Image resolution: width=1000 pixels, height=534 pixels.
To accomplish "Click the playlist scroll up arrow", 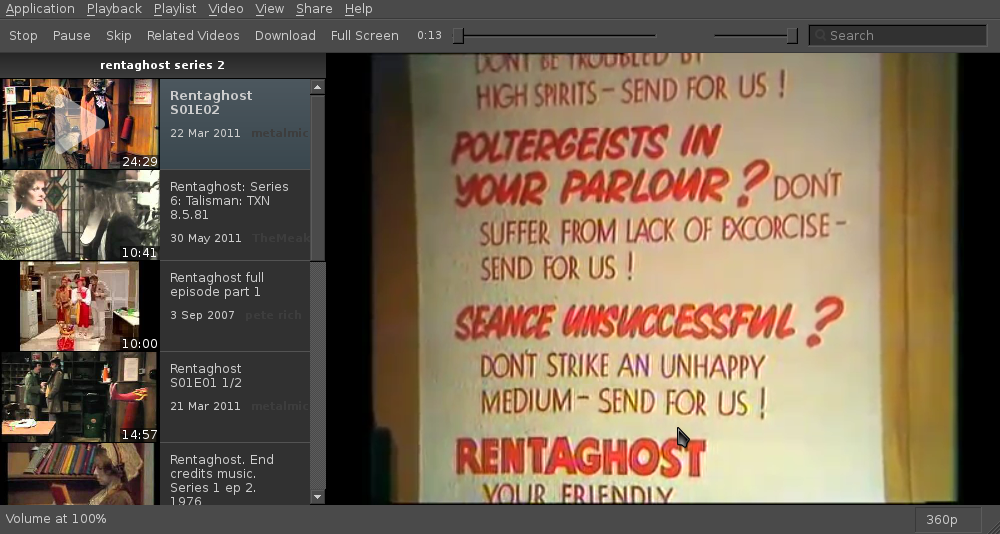I will 318,86.
